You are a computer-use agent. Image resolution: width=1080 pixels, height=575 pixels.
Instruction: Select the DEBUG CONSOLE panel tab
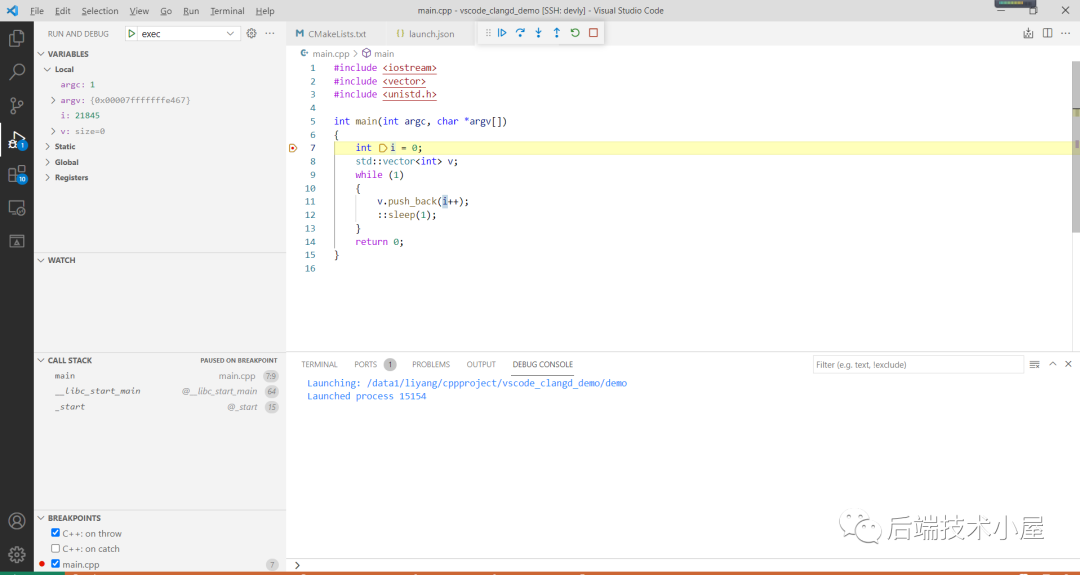tap(543, 364)
